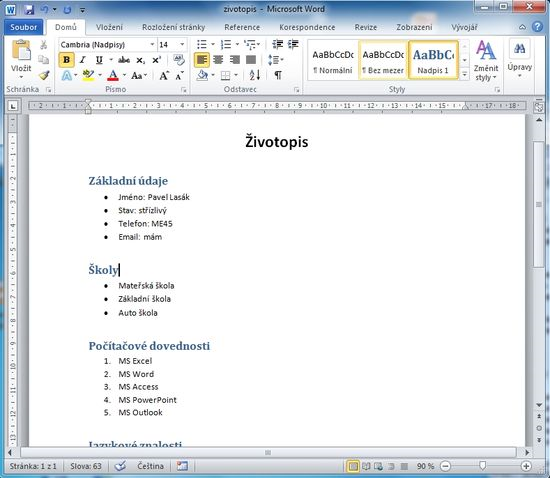
Task: Switch to the Vložení tab
Action: click(109, 27)
